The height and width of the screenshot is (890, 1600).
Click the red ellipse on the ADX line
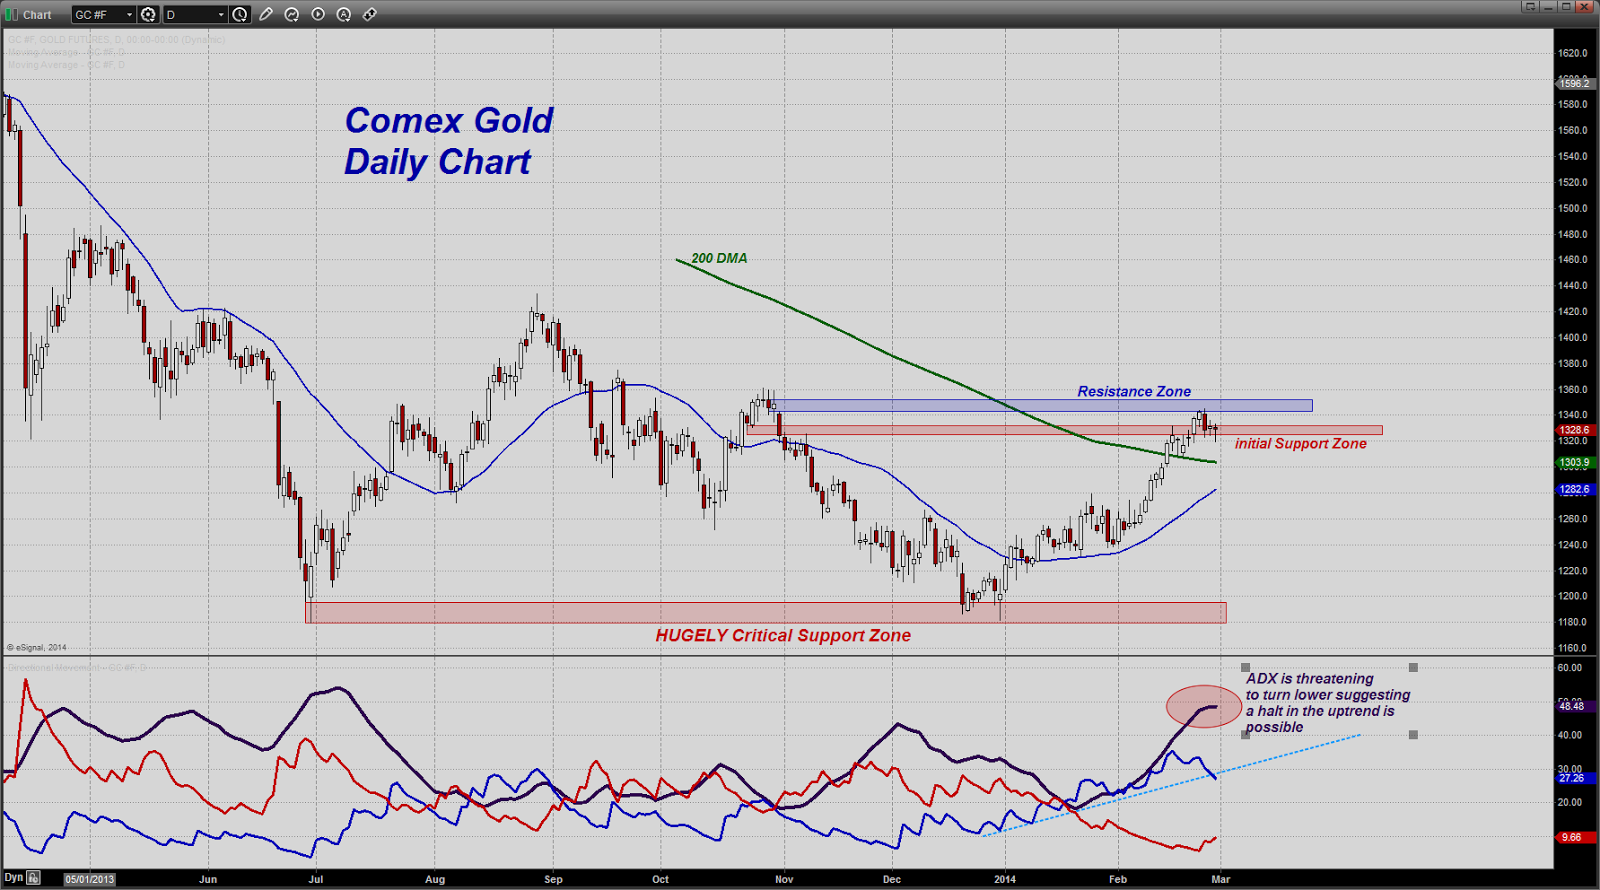tap(1204, 706)
